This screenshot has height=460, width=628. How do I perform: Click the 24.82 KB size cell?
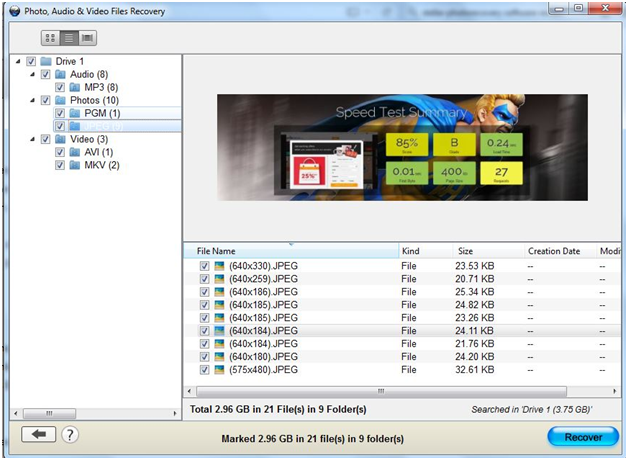[x=474, y=305]
